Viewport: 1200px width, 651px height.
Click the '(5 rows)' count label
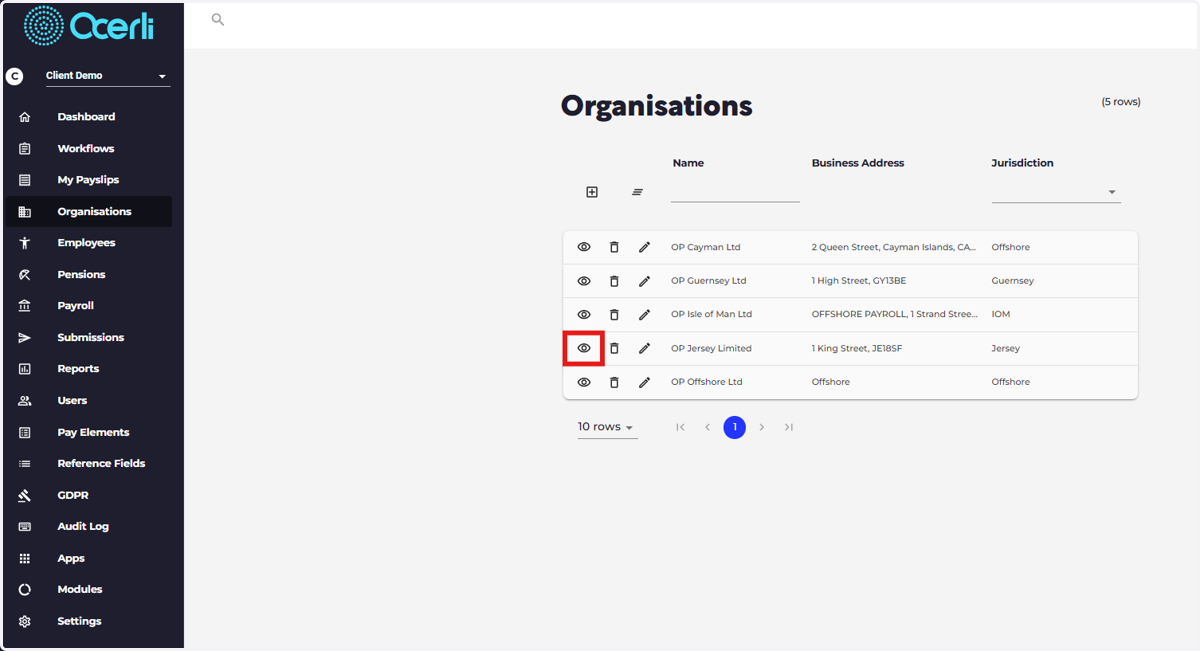1121,102
